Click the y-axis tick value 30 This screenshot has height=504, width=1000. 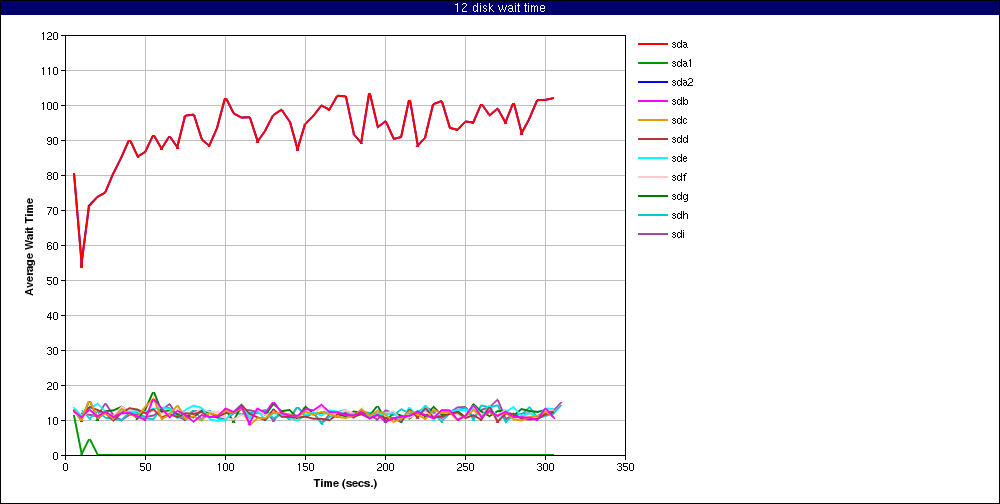(x=54, y=350)
